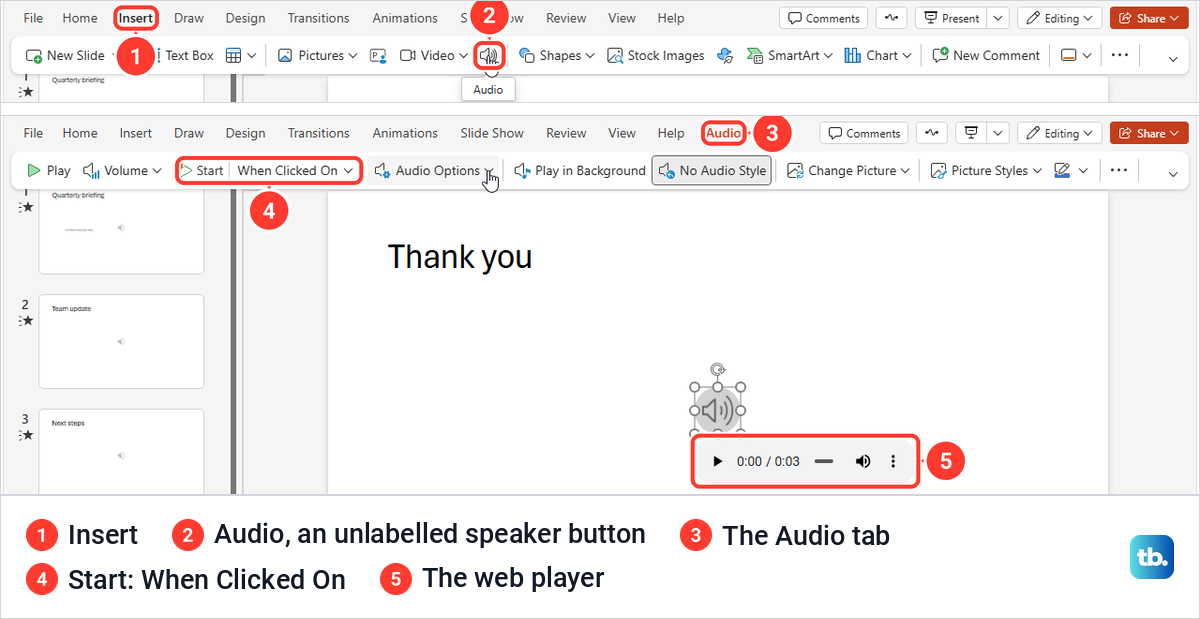Click the Present button in the upper window
Image resolution: width=1200 pixels, height=619 pixels.
pyautogui.click(x=950, y=18)
